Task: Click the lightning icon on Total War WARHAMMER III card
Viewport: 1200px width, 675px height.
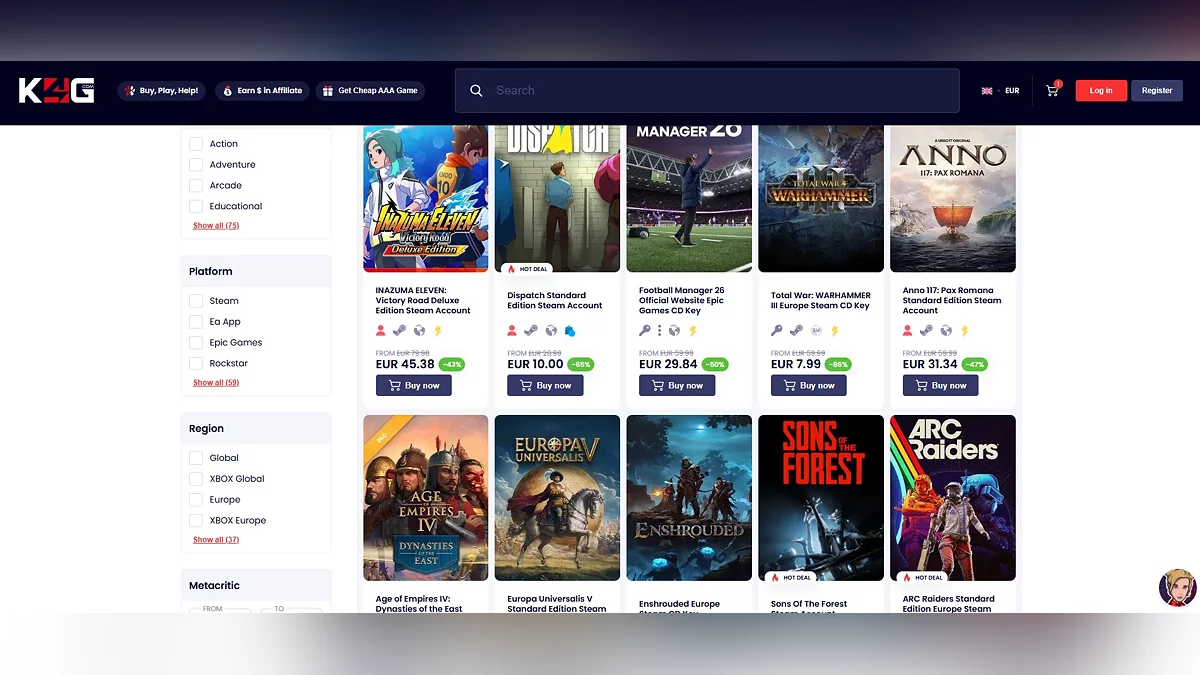Action: (x=835, y=331)
